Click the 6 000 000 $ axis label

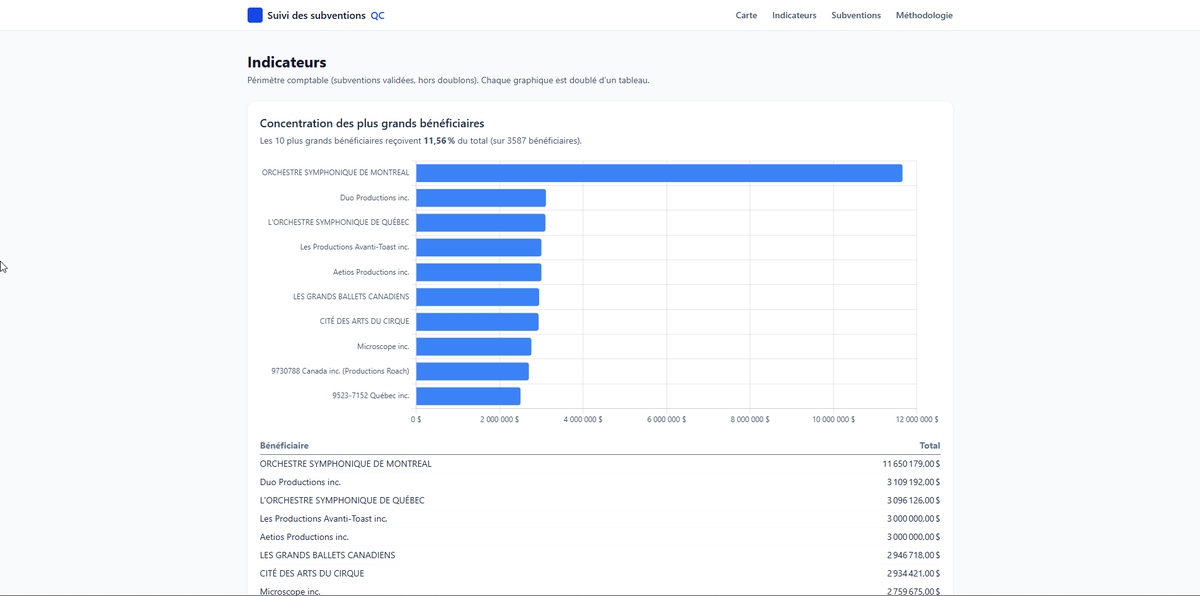(667, 419)
